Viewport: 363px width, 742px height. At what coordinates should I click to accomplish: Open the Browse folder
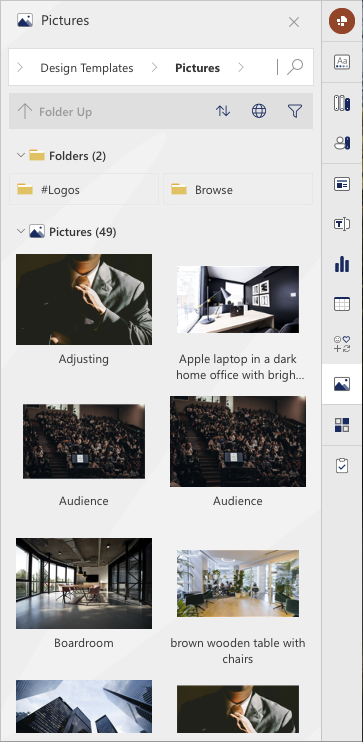coord(238,189)
